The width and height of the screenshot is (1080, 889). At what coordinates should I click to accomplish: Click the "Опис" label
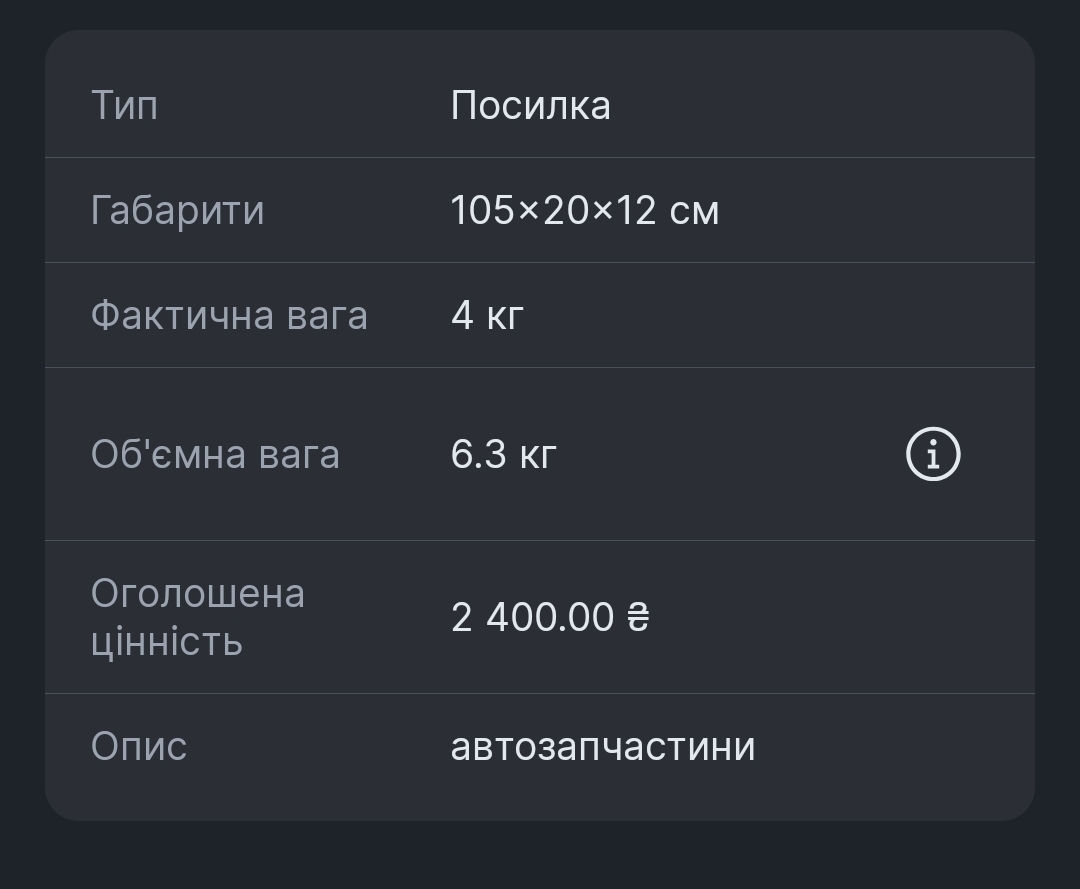(x=138, y=747)
